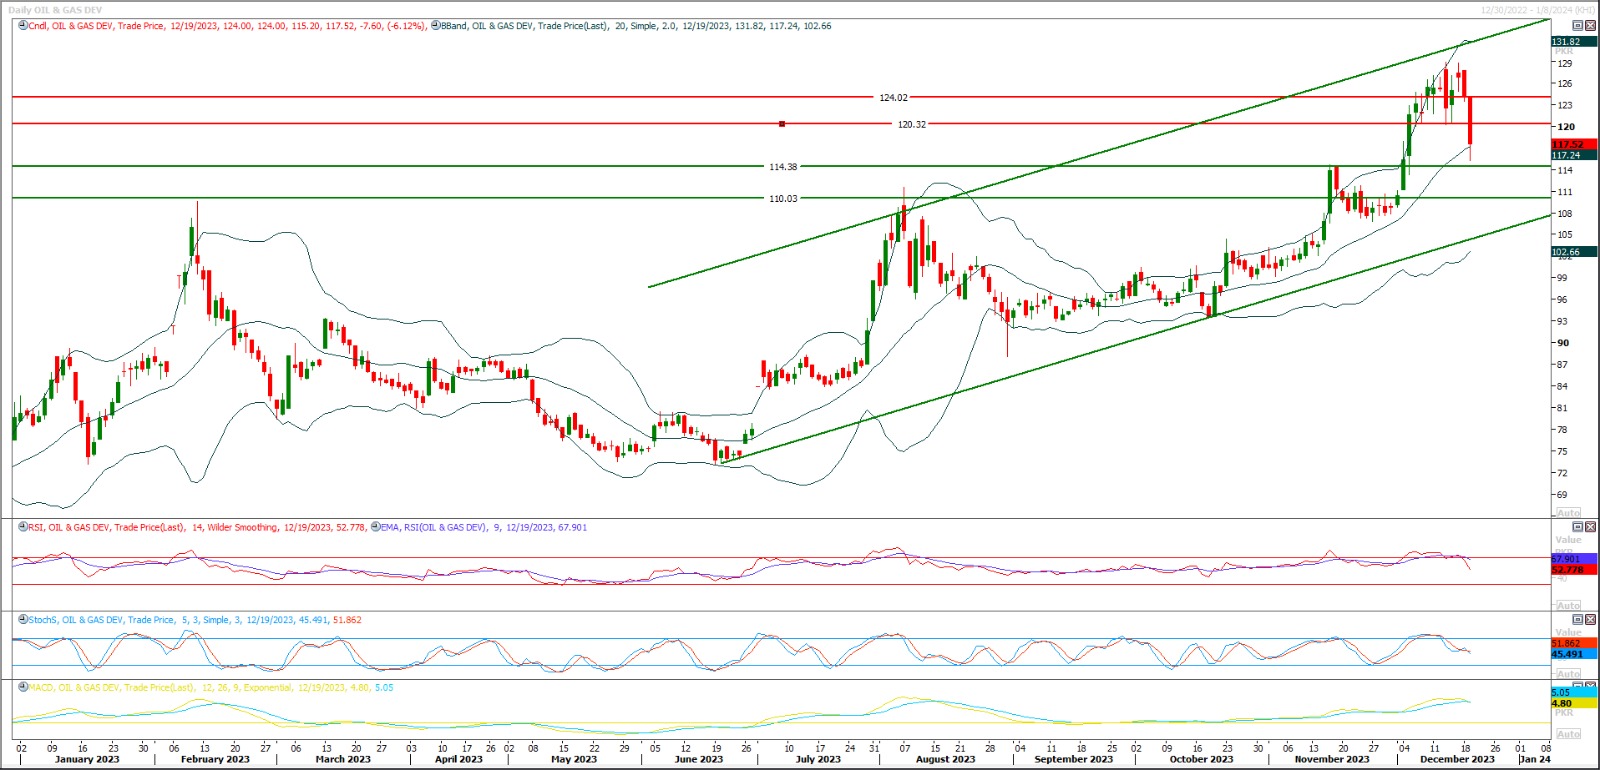Click the 117.52 last price tag

pos(1568,144)
